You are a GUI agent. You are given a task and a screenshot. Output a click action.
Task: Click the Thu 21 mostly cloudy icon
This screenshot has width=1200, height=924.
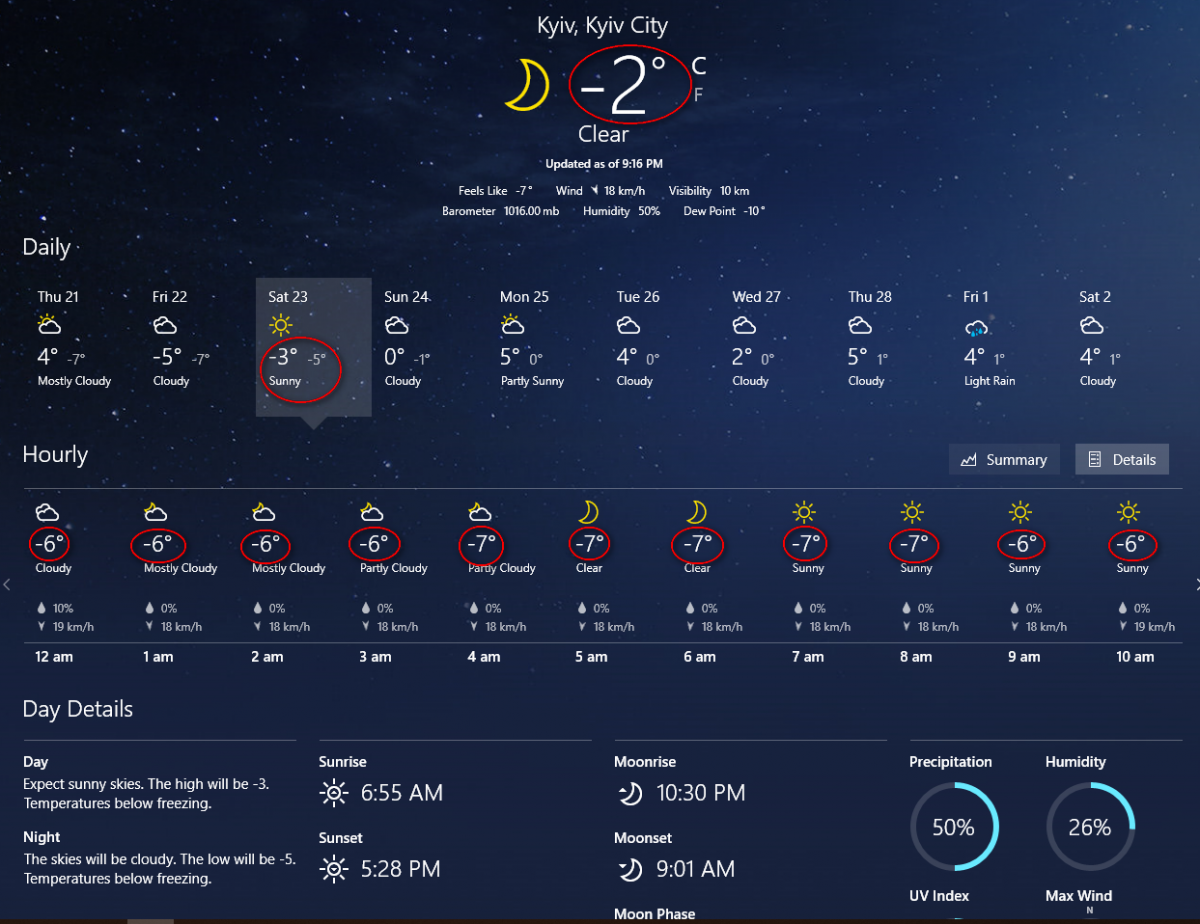click(x=50, y=325)
